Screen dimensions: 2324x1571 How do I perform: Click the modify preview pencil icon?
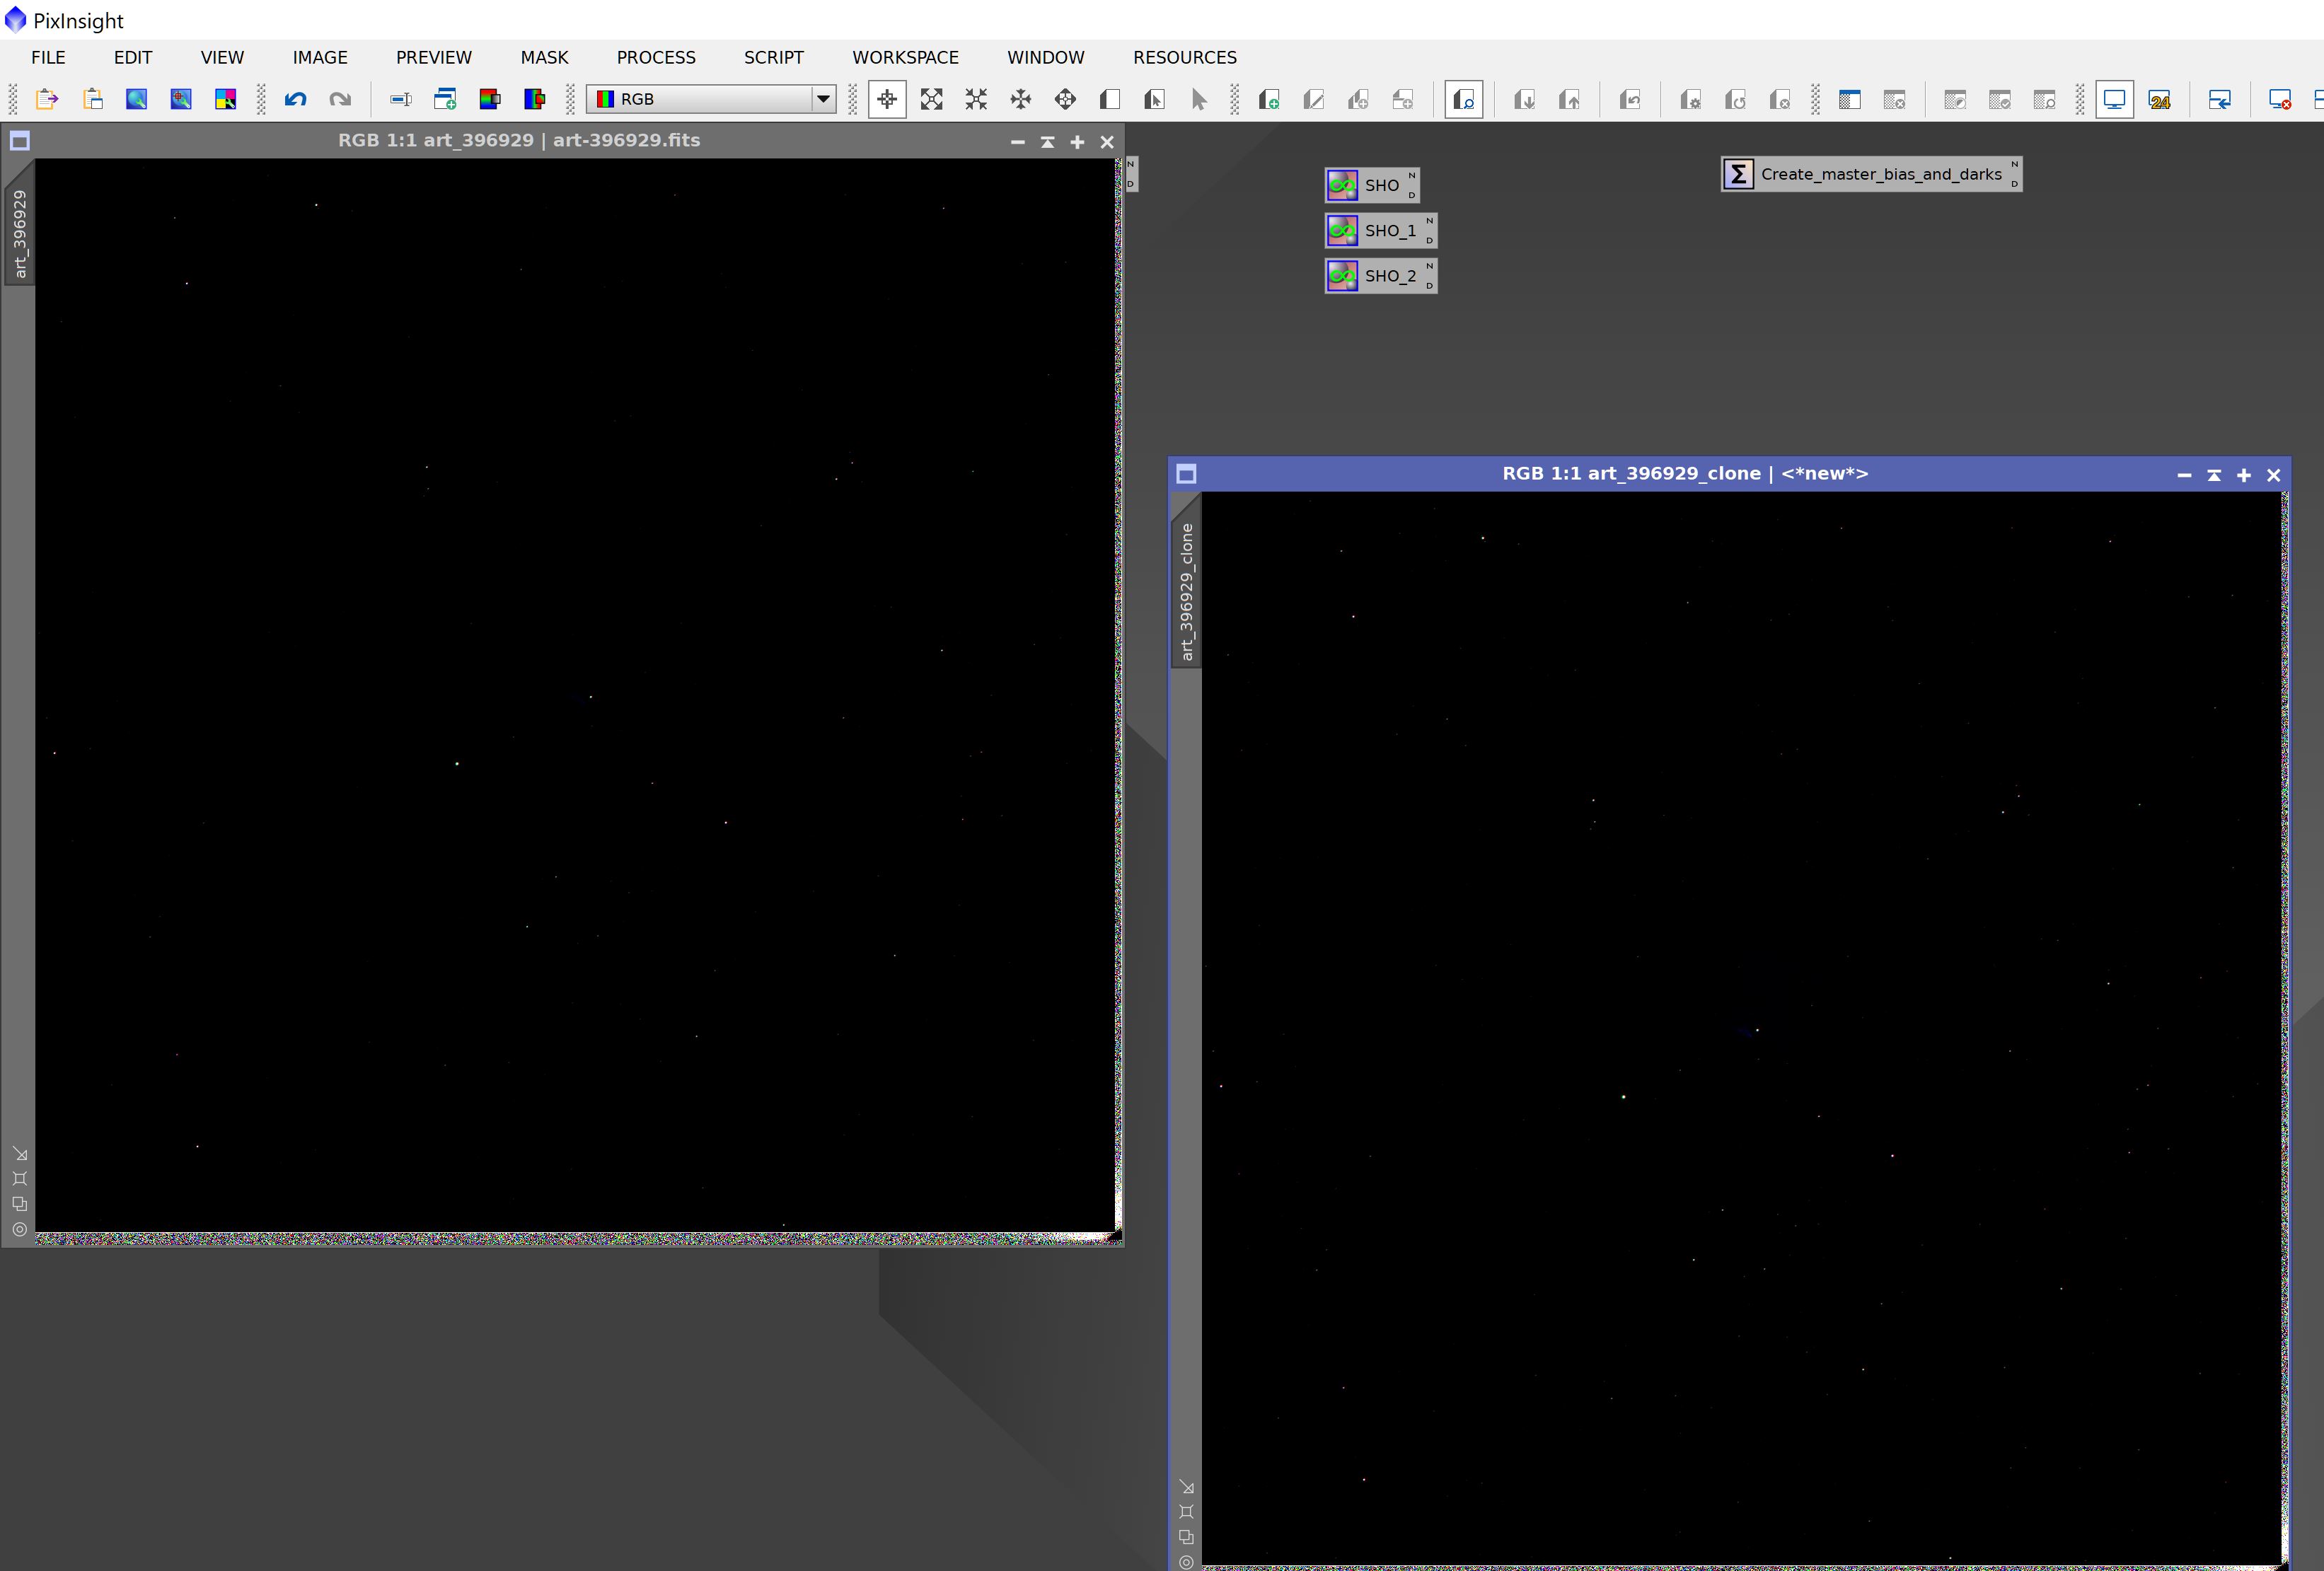(1314, 99)
